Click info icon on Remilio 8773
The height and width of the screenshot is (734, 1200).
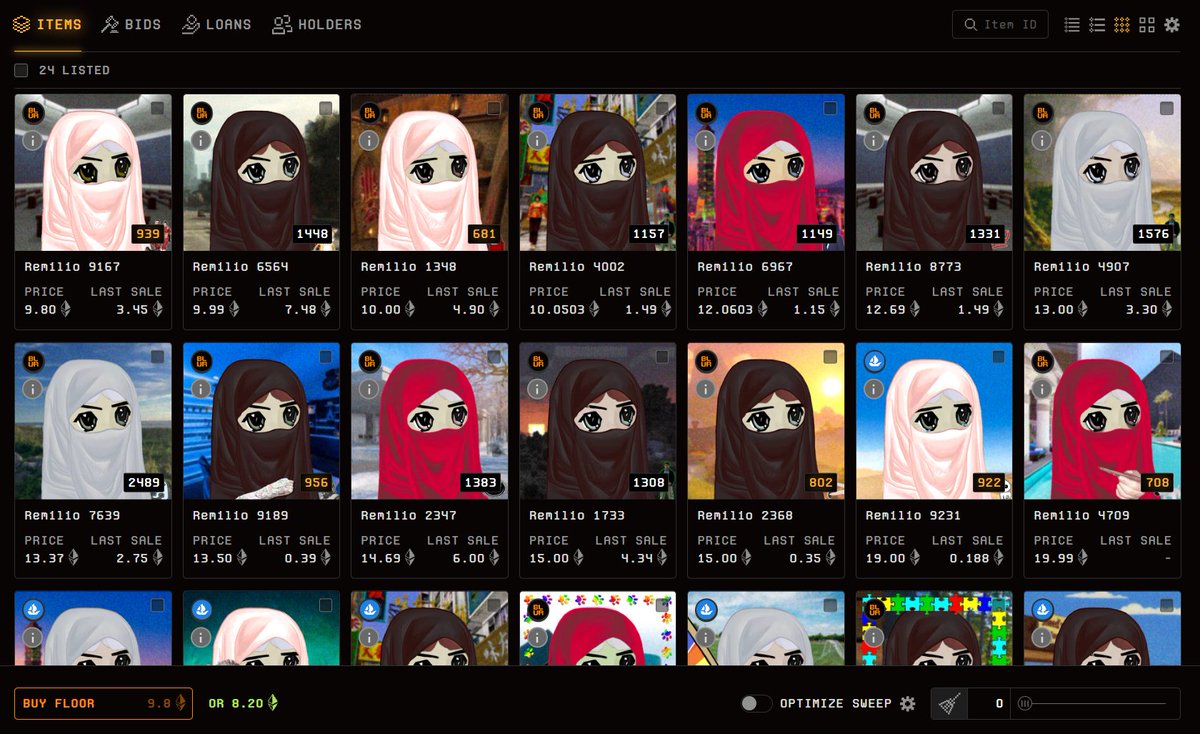(x=873, y=140)
